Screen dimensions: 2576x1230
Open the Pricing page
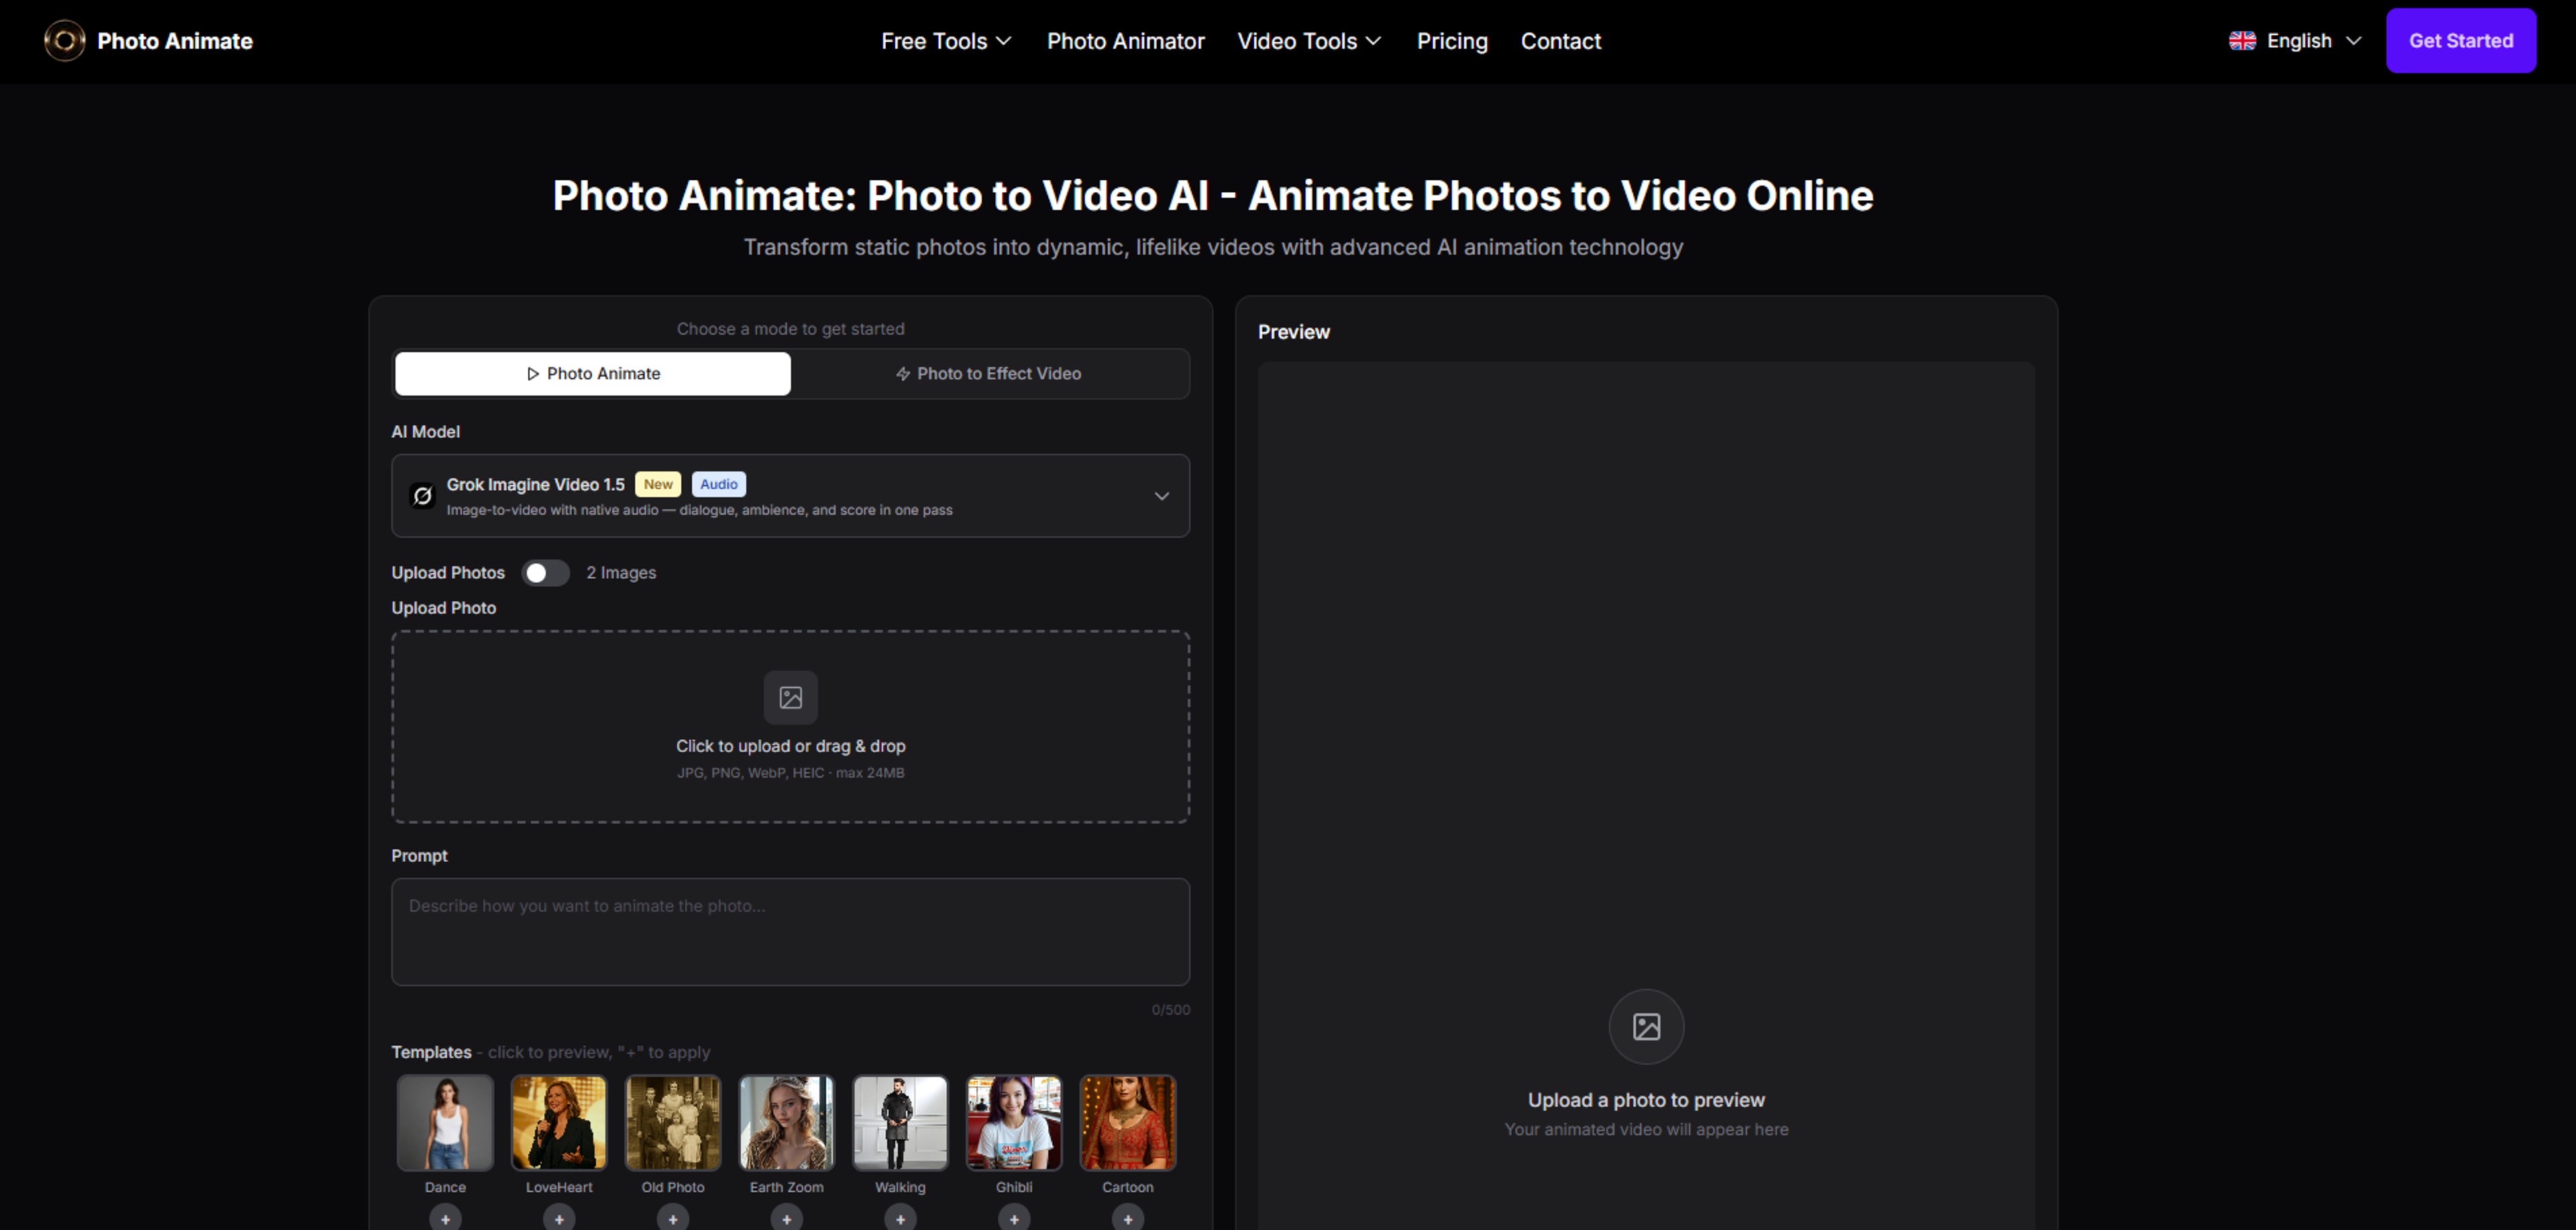pyautogui.click(x=1452, y=41)
